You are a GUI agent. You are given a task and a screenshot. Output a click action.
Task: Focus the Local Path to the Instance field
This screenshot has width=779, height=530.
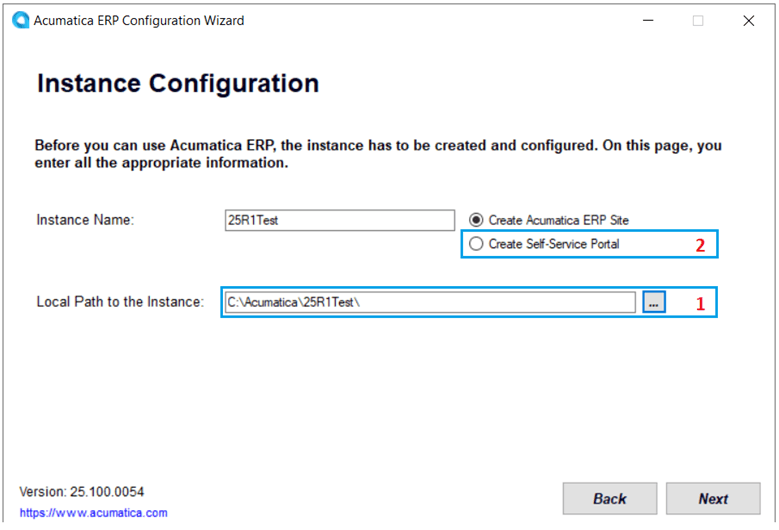tap(430, 302)
